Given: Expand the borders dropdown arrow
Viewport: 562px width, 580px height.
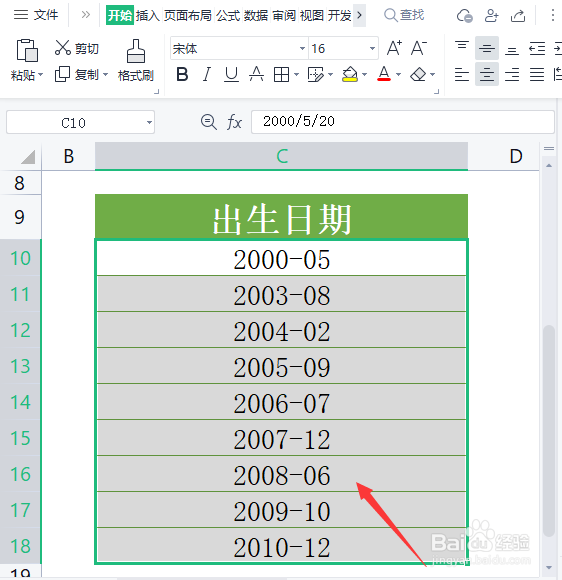Looking at the screenshot, I should coord(296,74).
